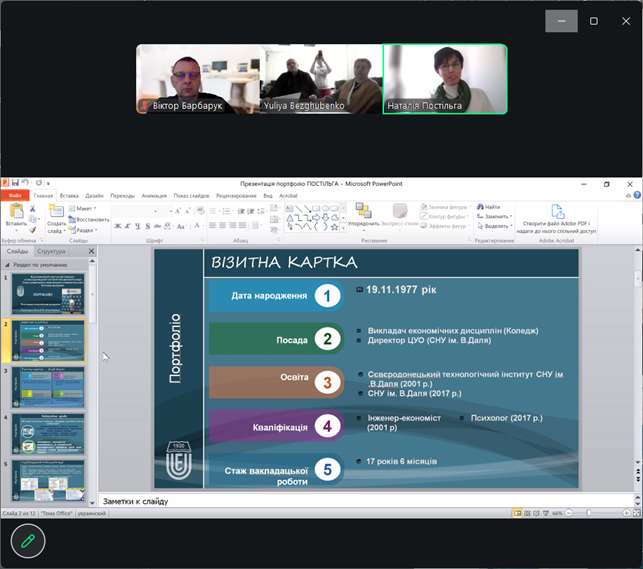Click the Cut scissors icon
The width and height of the screenshot is (643, 569).
tap(32, 209)
